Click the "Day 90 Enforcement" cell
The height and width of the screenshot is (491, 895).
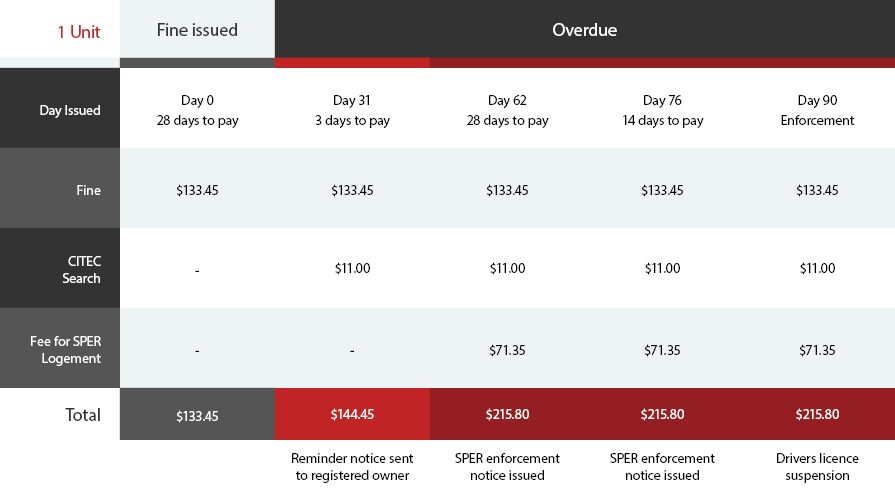817,110
